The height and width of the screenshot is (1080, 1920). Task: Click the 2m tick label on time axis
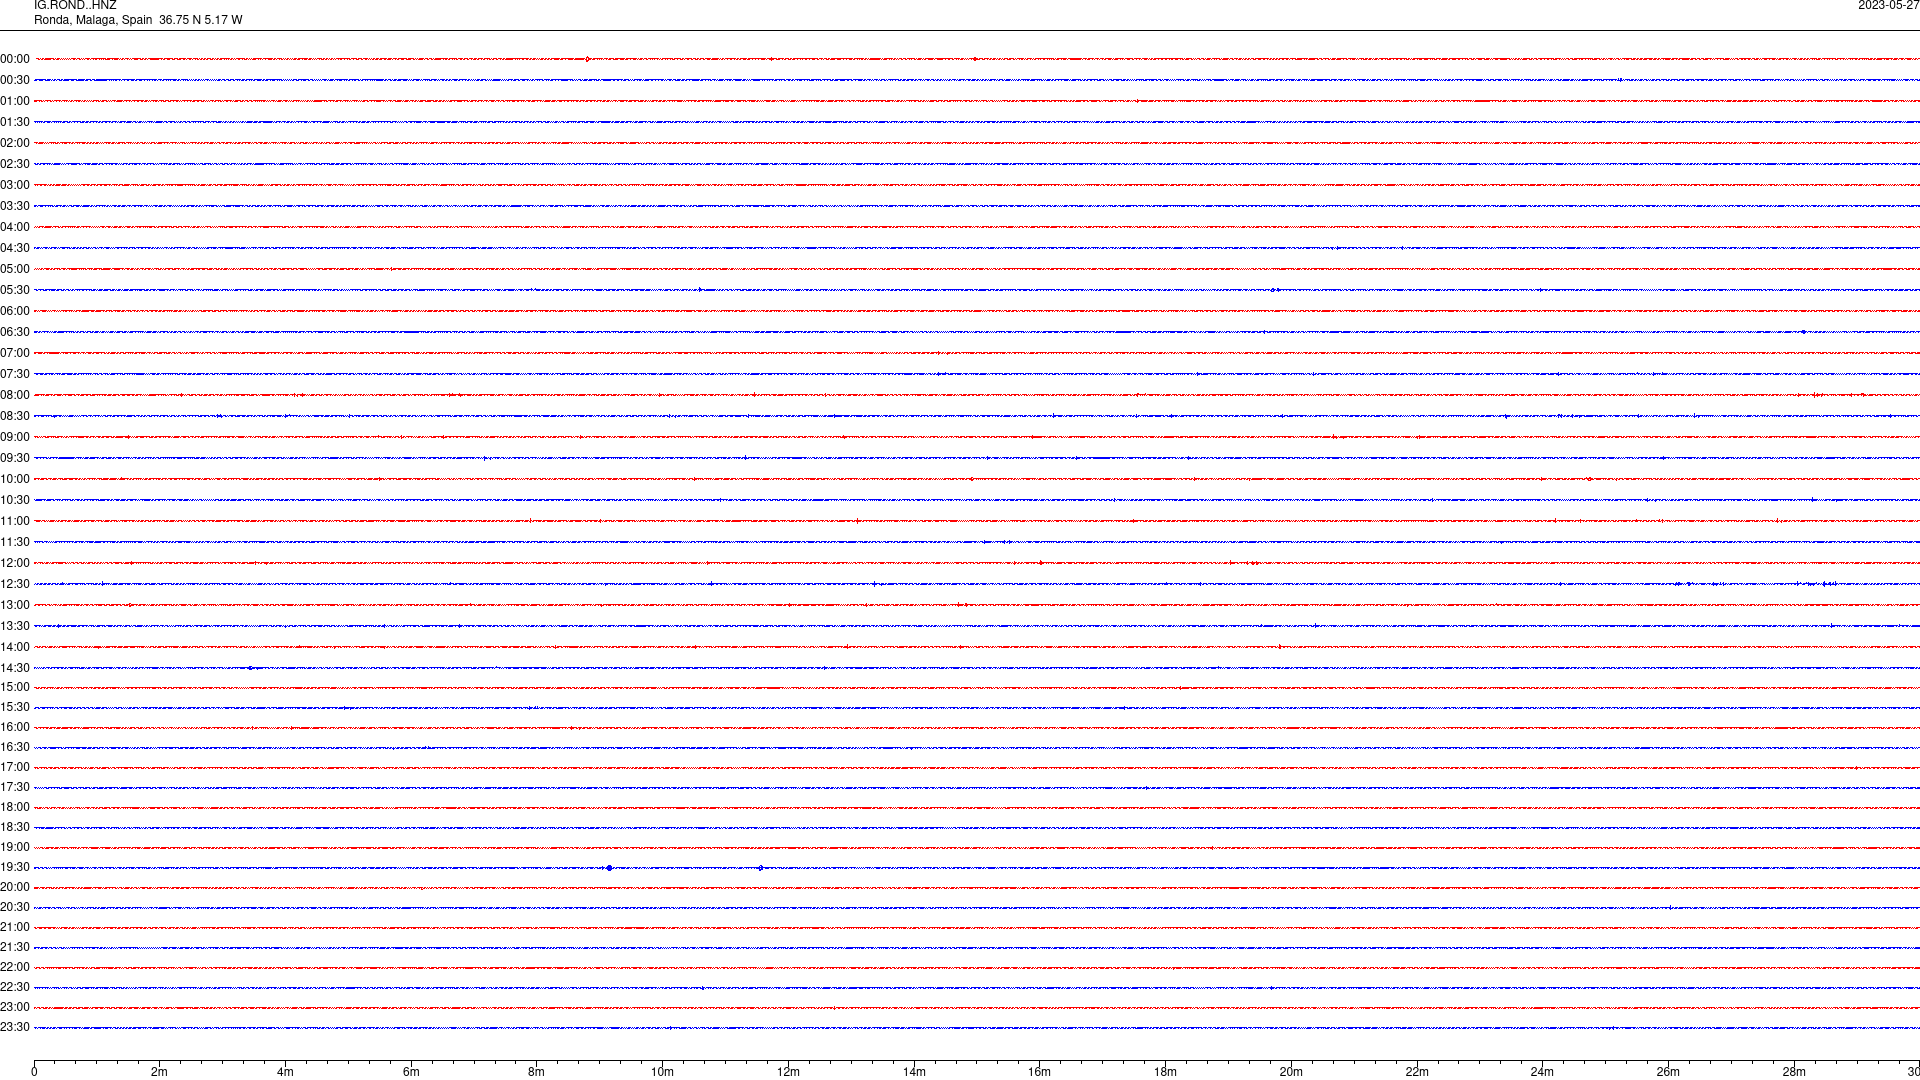tap(160, 1072)
